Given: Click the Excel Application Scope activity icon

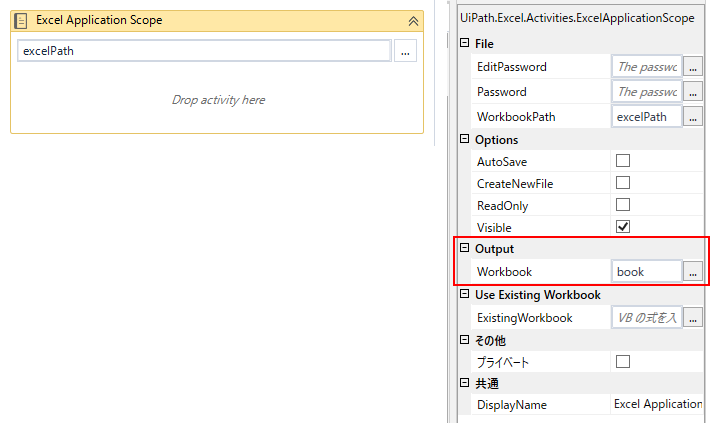Looking at the screenshot, I should (20, 21).
